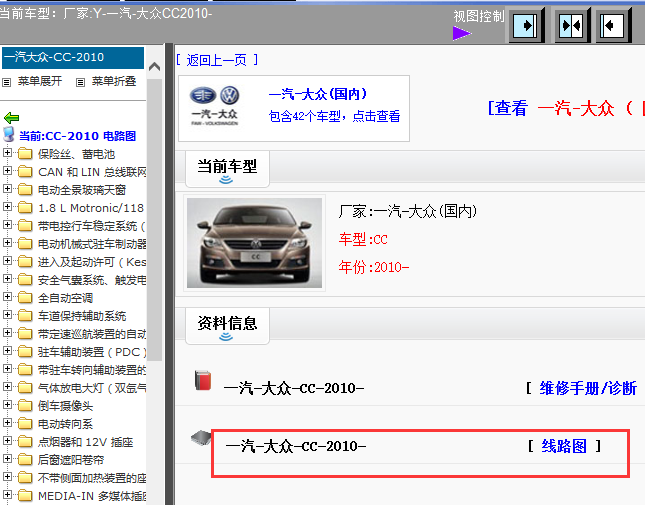
Task: Select 全自动空调 tree item text
Action: pyautogui.click(x=65, y=298)
